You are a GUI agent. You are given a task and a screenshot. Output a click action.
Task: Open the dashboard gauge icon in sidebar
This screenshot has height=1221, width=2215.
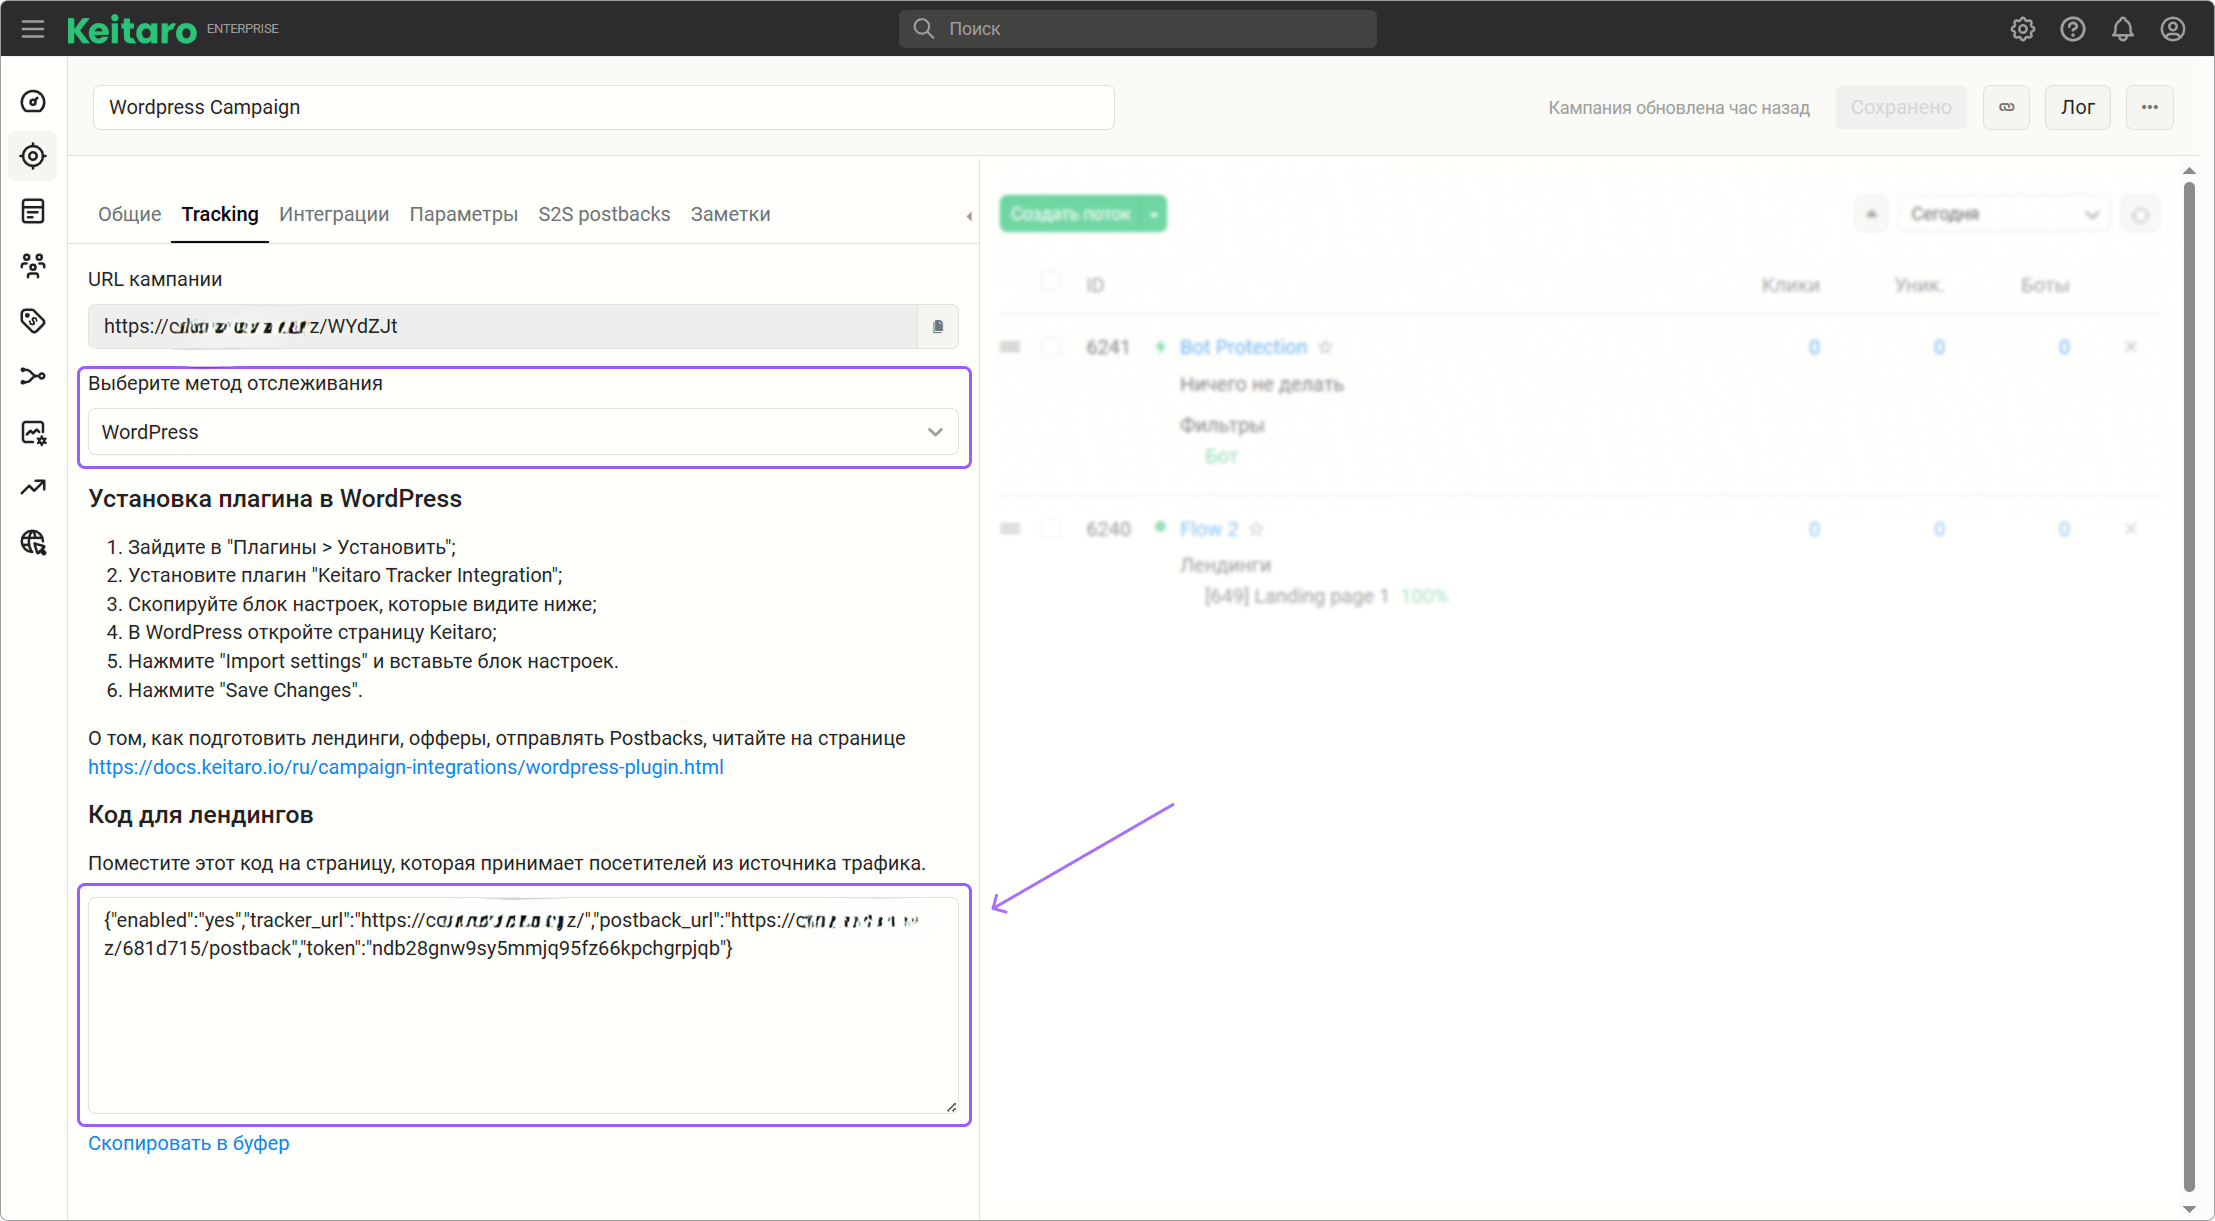33,102
